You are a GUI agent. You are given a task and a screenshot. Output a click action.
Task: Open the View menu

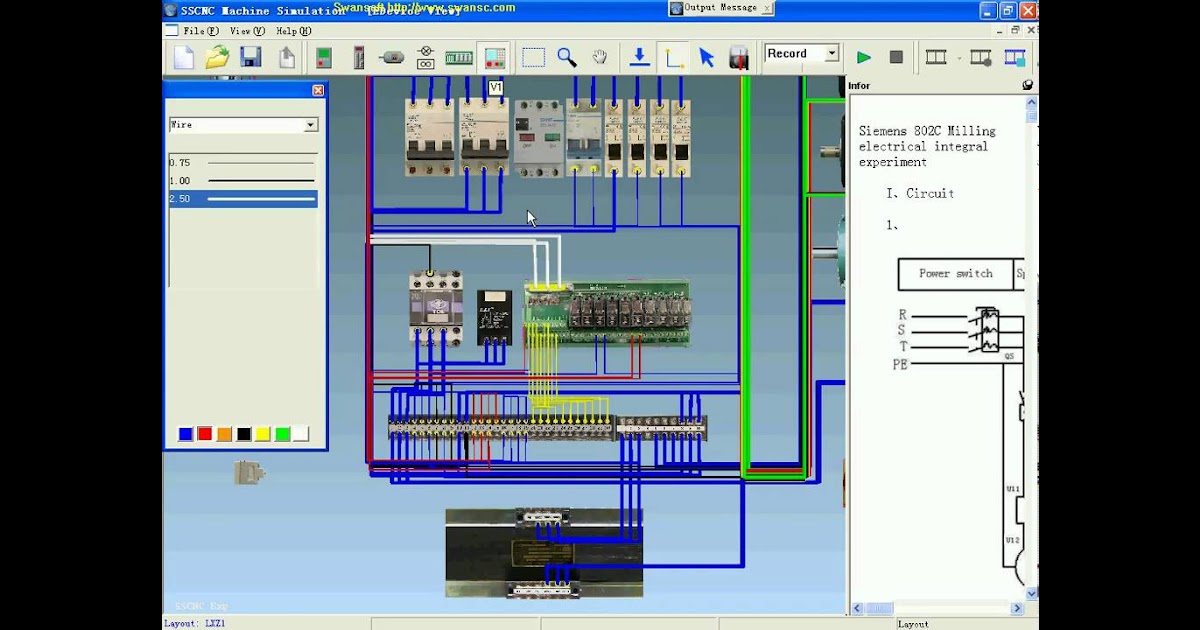coord(247,31)
